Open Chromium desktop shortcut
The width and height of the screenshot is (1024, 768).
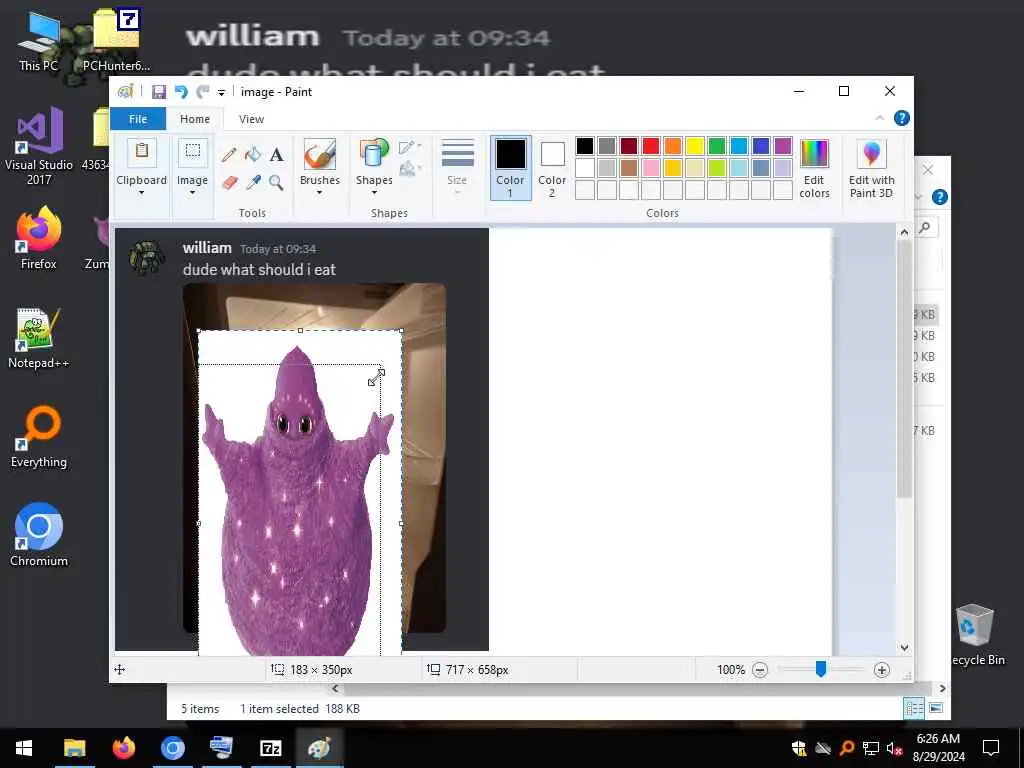point(39,535)
